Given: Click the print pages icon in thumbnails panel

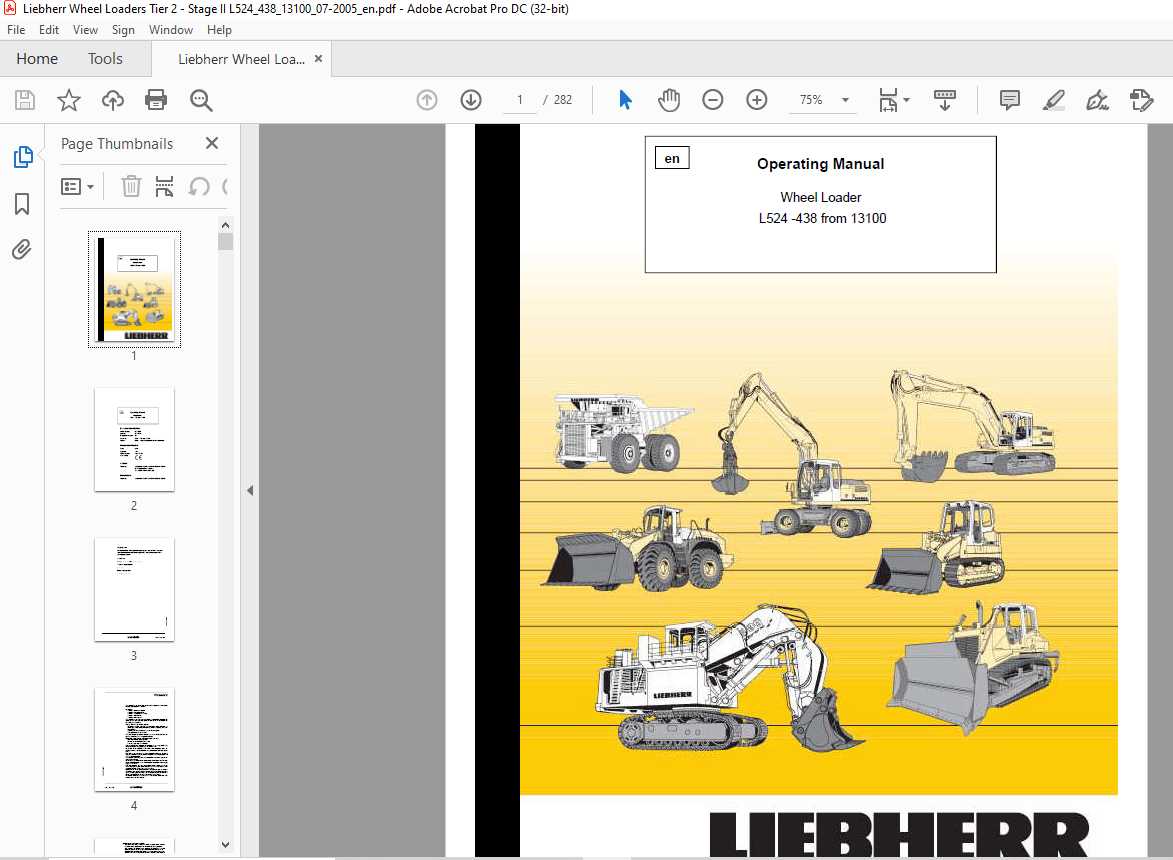Looking at the screenshot, I should (165, 186).
